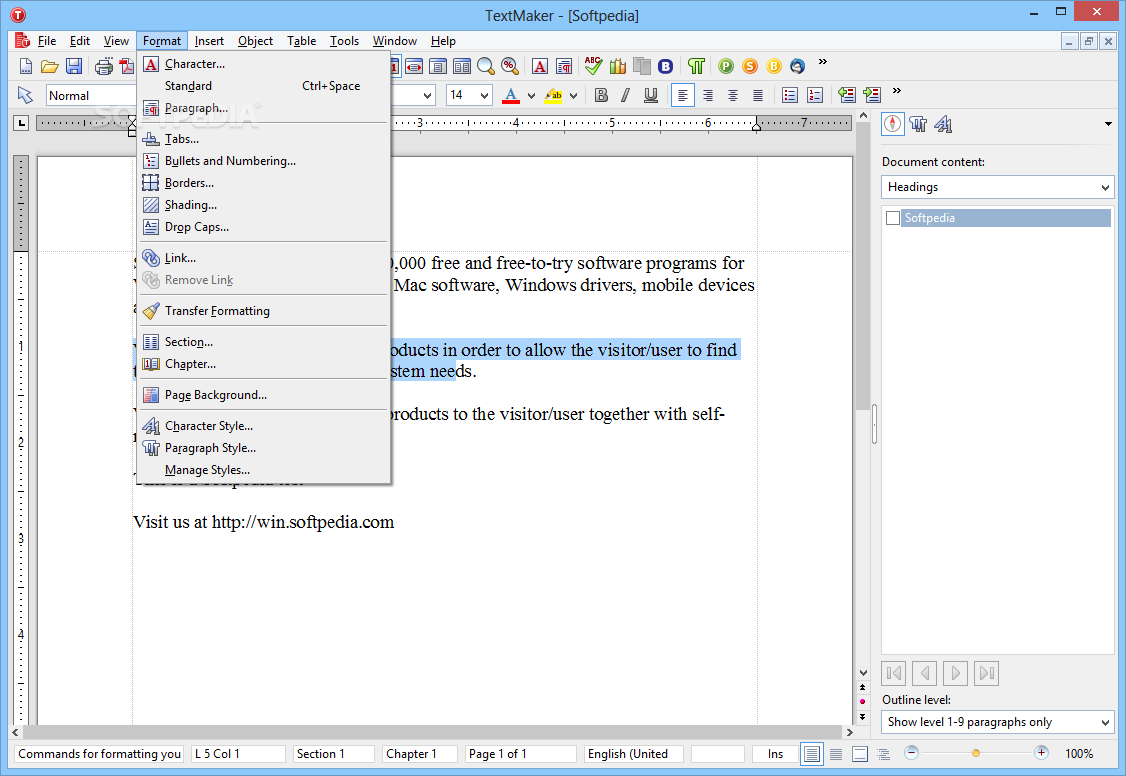
Task: Open the sidebar options dropdown arrow
Action: tap(1108, 124)
